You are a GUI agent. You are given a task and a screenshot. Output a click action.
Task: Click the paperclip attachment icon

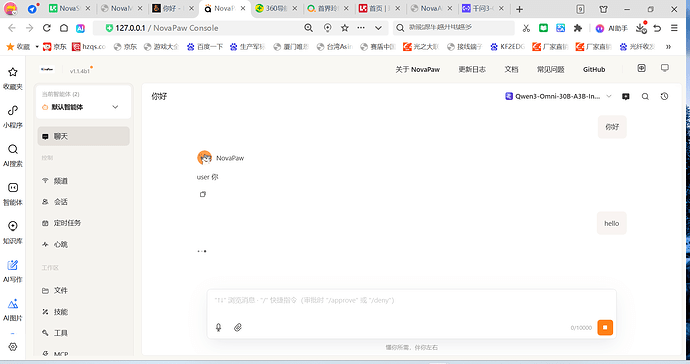click(238, 327)
